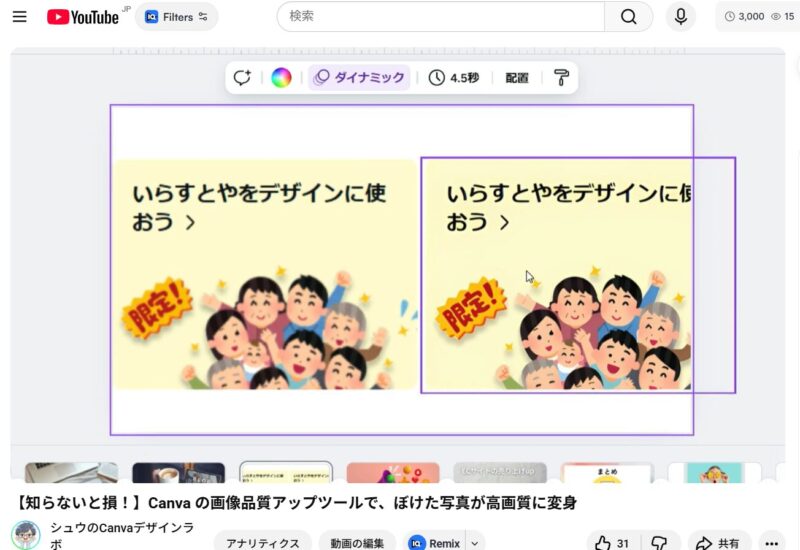
Task: Click the 検索 search field
Action: click(x=441, y=16)
